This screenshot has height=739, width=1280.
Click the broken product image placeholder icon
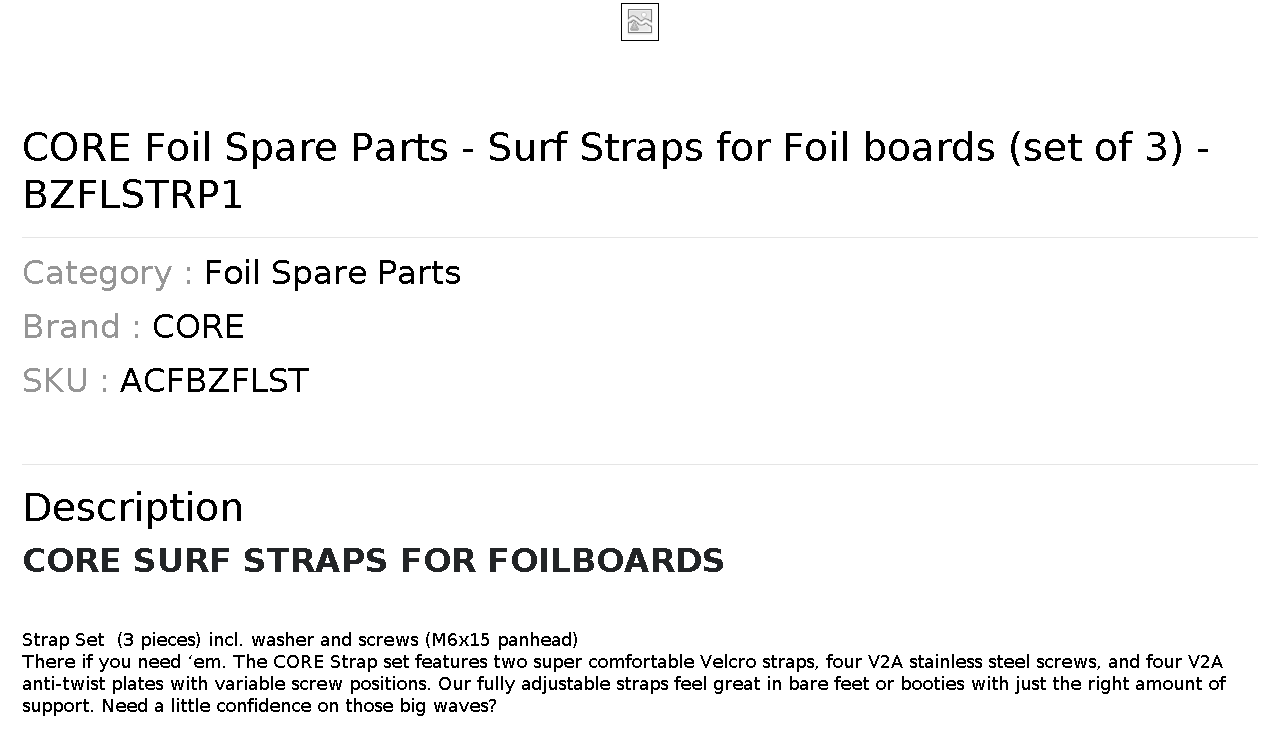(640, 22)
